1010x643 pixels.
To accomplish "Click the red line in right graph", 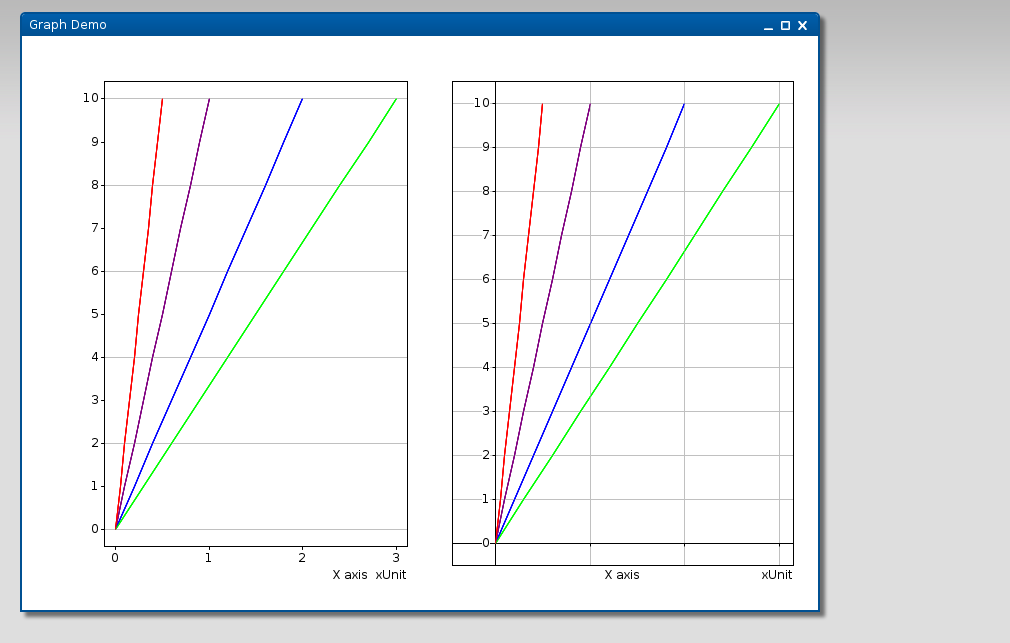I will (519, 323).
